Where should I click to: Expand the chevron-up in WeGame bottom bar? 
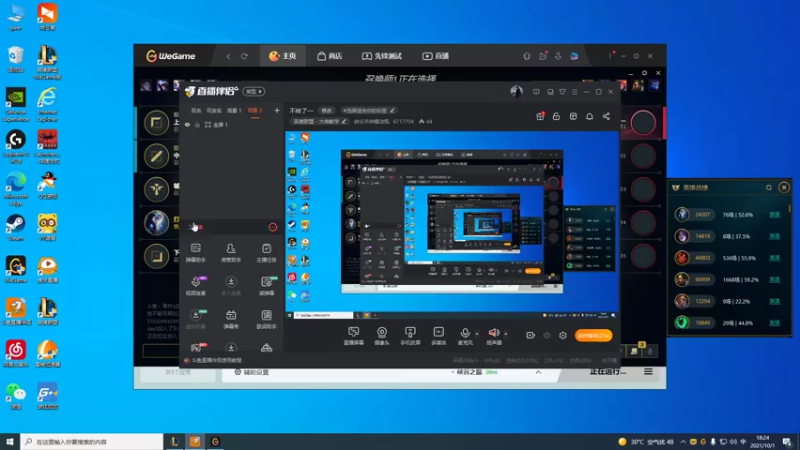[x=538, y=372]
